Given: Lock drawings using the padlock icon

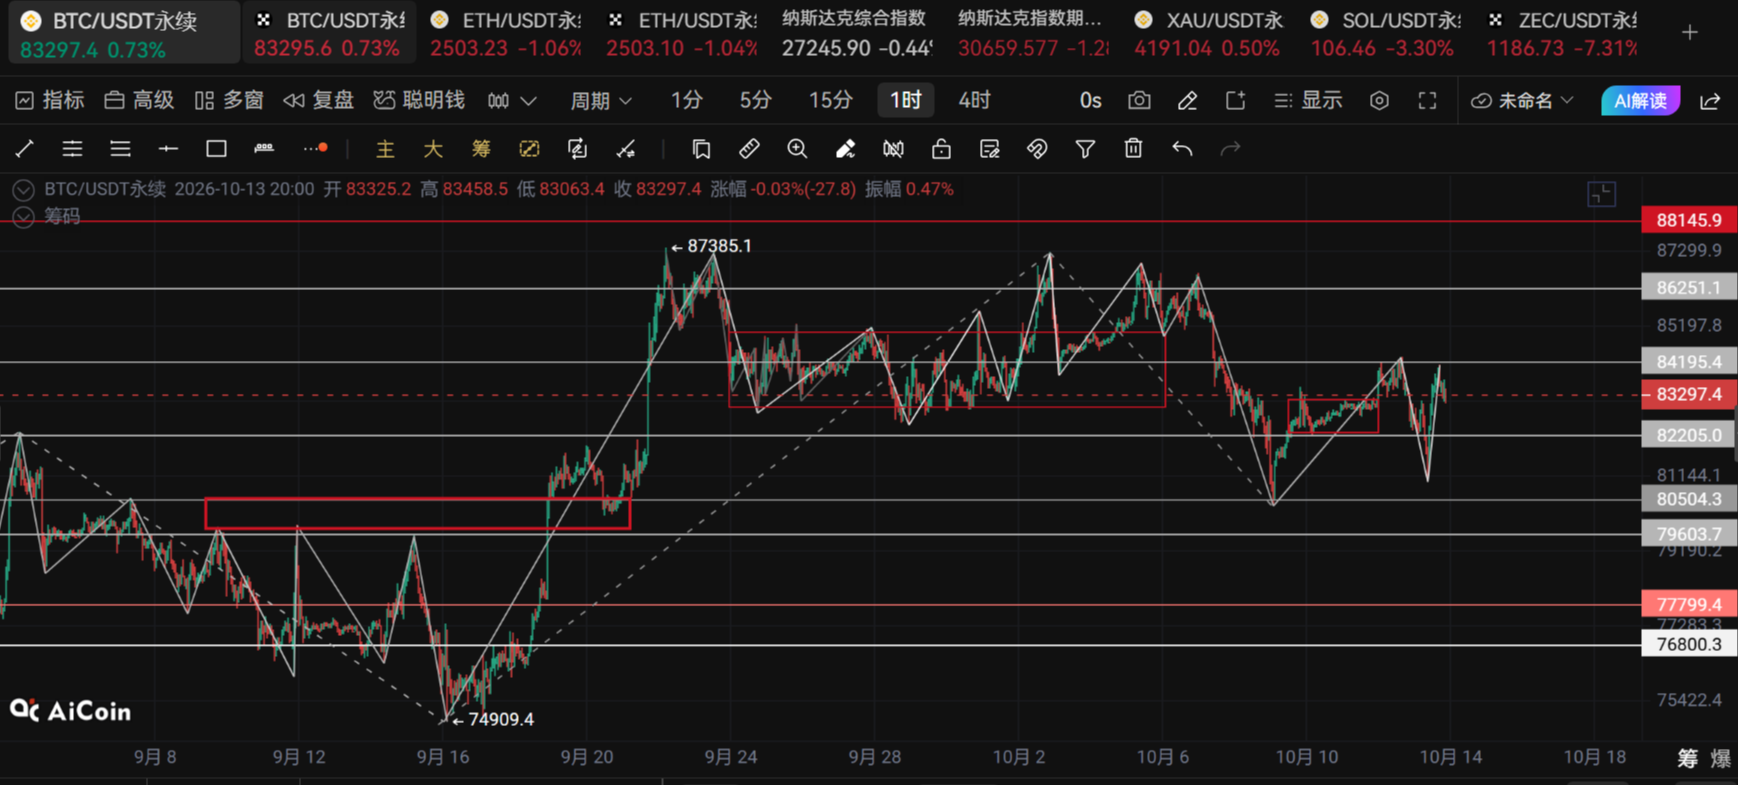Looking at the screenshot, I should point(941,149).
